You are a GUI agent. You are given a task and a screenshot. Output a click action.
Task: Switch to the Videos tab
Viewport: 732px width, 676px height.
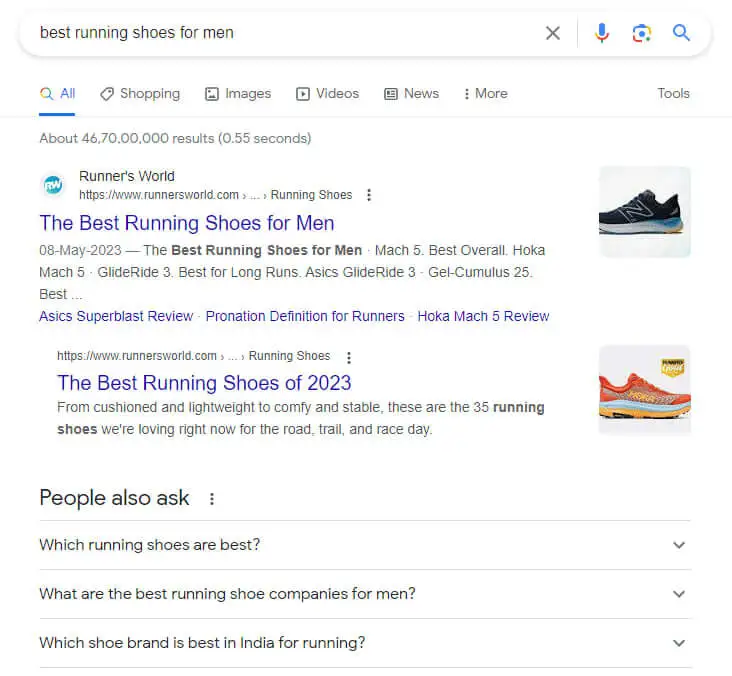click(328, 93)
